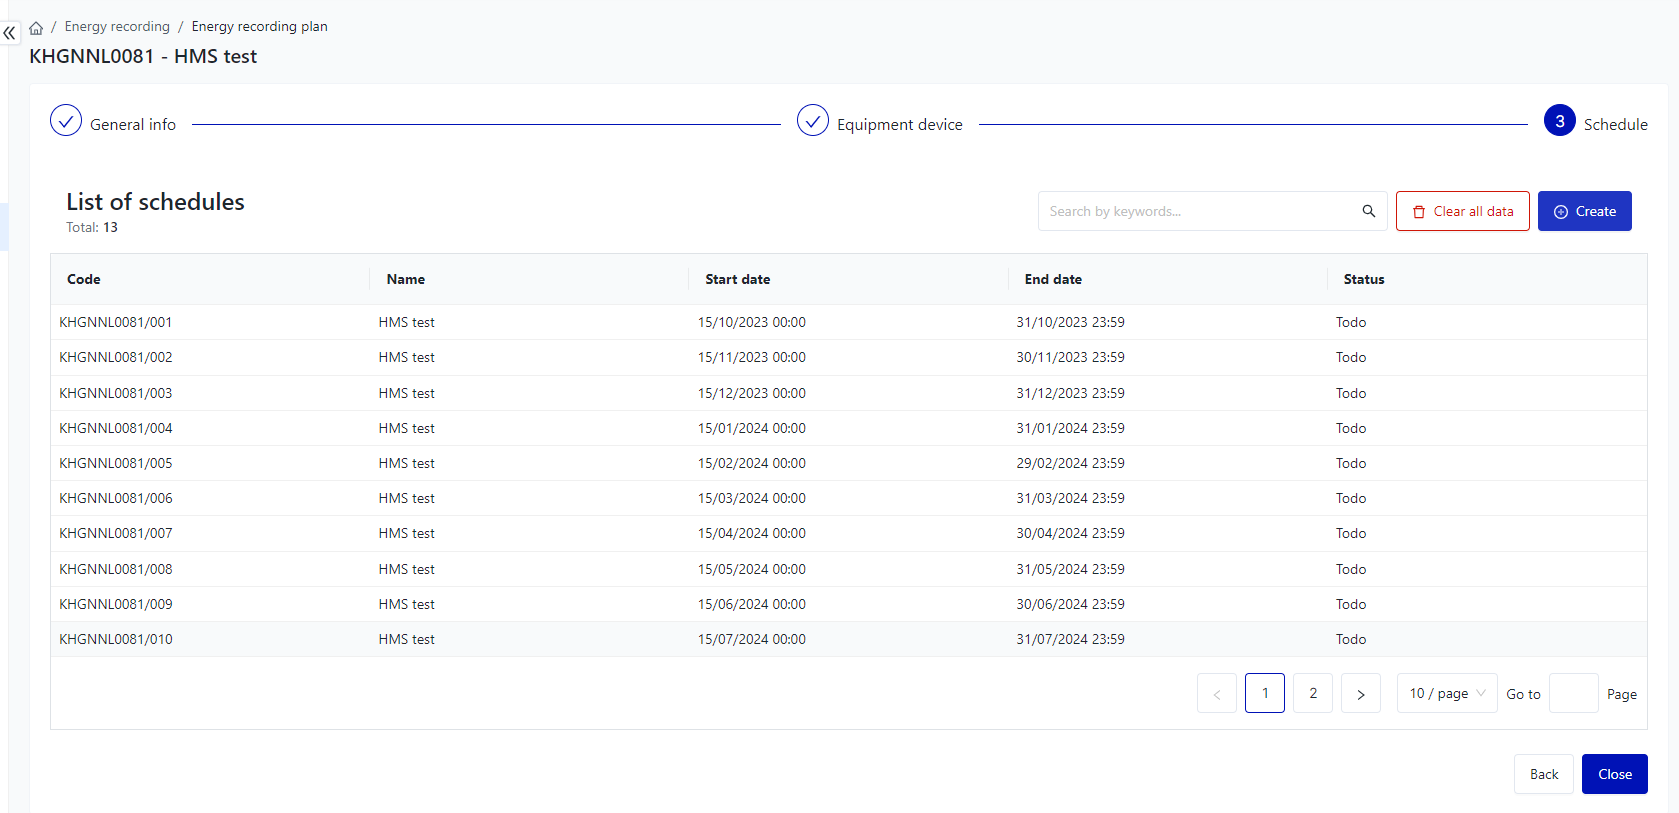Go to next page with right arrow

coord(1360,694)
